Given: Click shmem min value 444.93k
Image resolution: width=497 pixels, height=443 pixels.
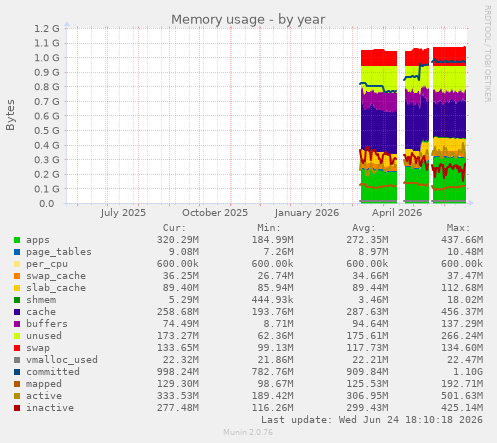Looking at the screenshot, I should (x=273, y=300).
